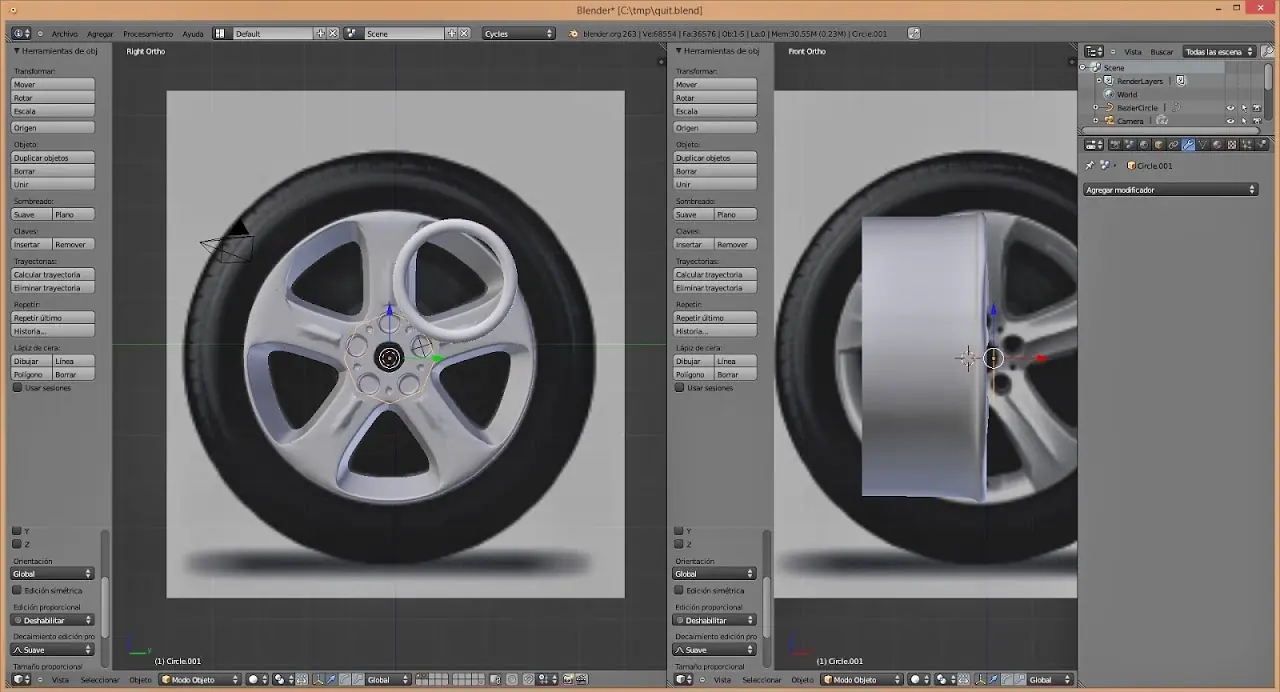Switch to Render properties tab icon
The height and width of the screenshot is (692, 1280).
pos(1115,144)
